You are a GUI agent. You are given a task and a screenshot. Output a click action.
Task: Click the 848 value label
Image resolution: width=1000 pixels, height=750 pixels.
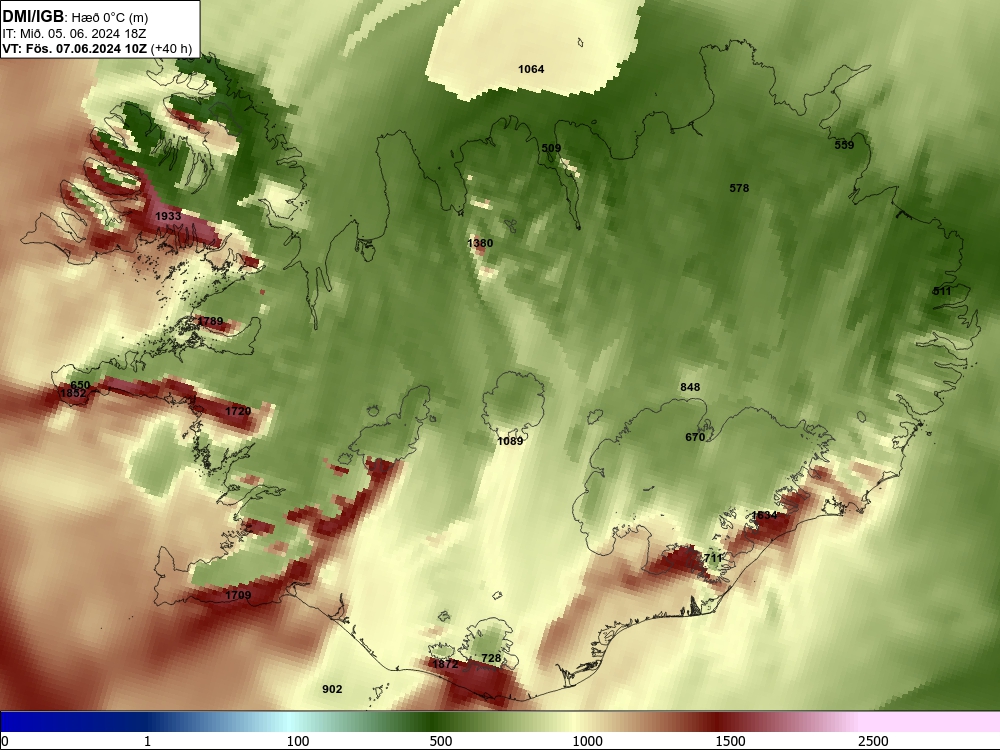690,386
